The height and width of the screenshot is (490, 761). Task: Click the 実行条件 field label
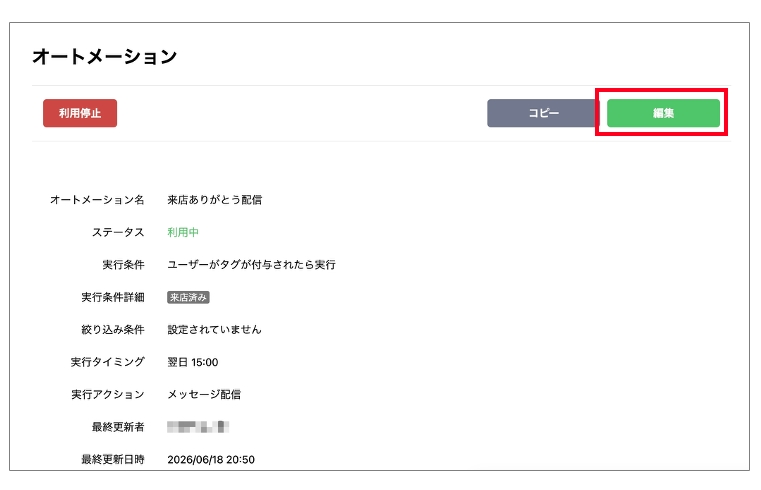coord(123,265)
